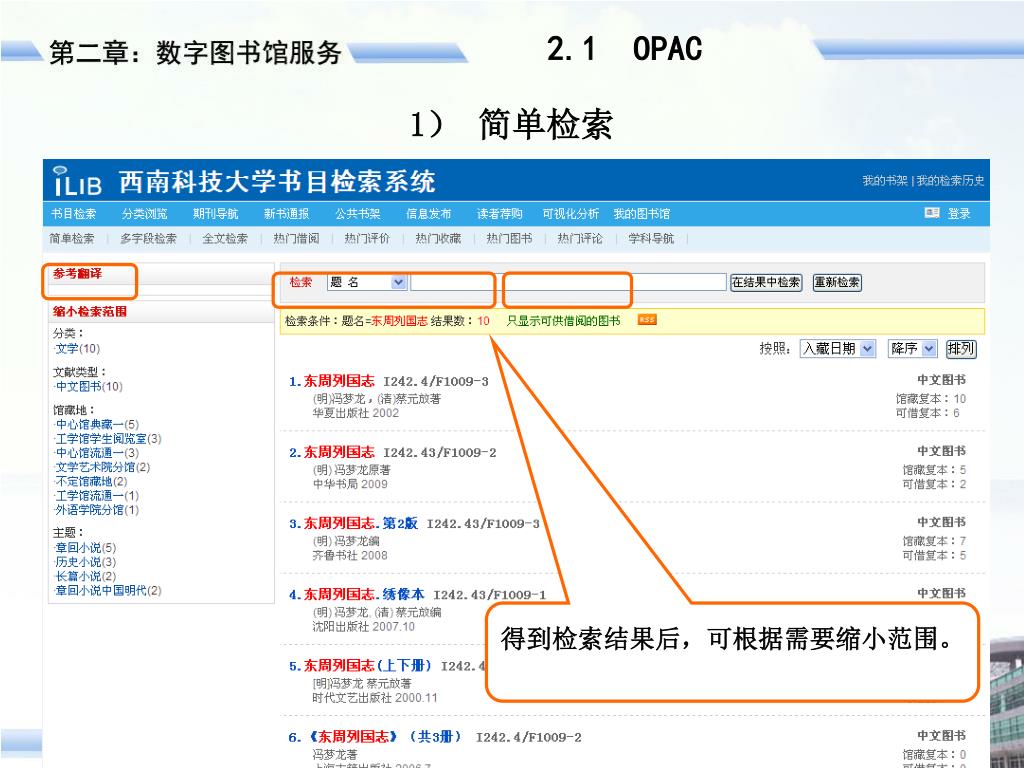Filter by subject 历史小说(3)
Screen dimensions: 1024x768
click(x=86, y=562)
